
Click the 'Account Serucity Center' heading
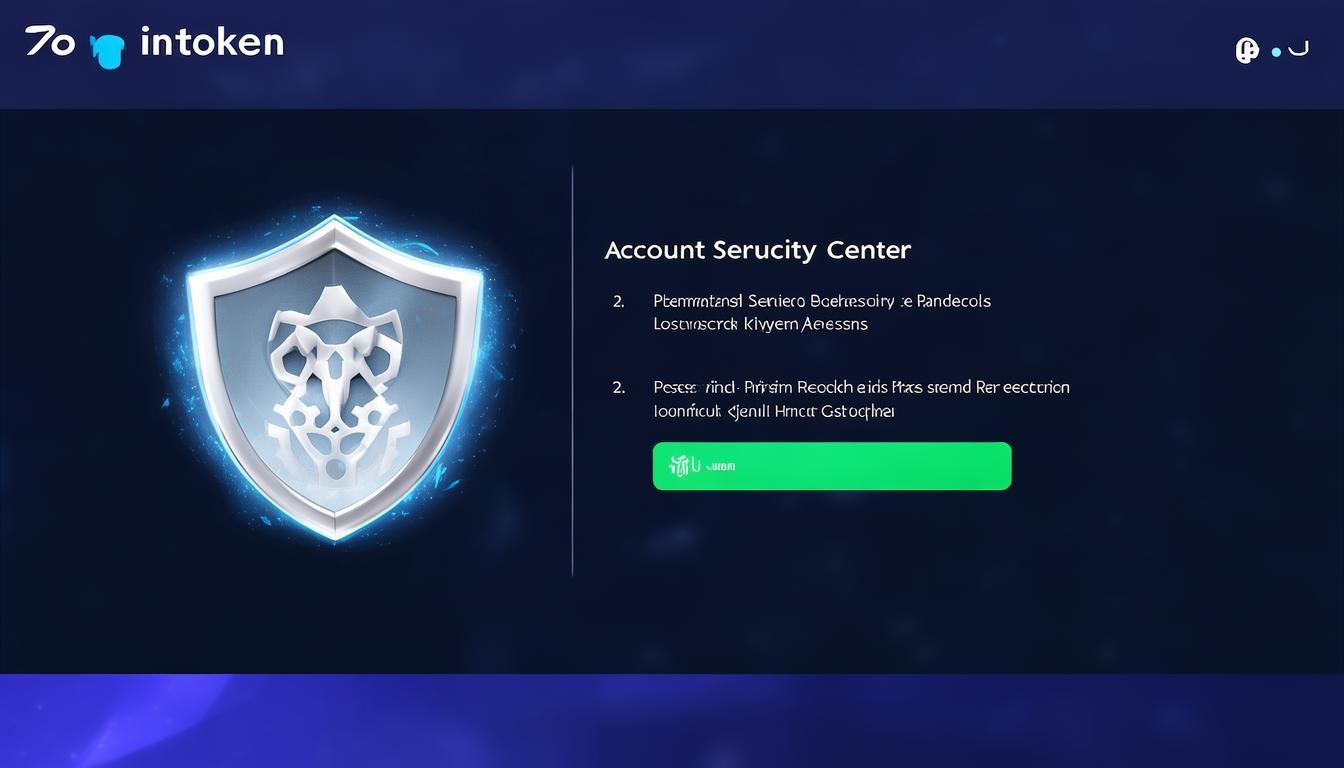(758, 250)
